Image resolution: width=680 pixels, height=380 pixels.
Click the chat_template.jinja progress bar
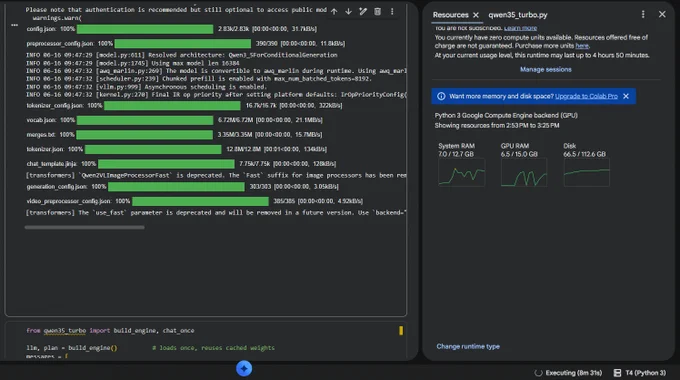coord(166,164)
